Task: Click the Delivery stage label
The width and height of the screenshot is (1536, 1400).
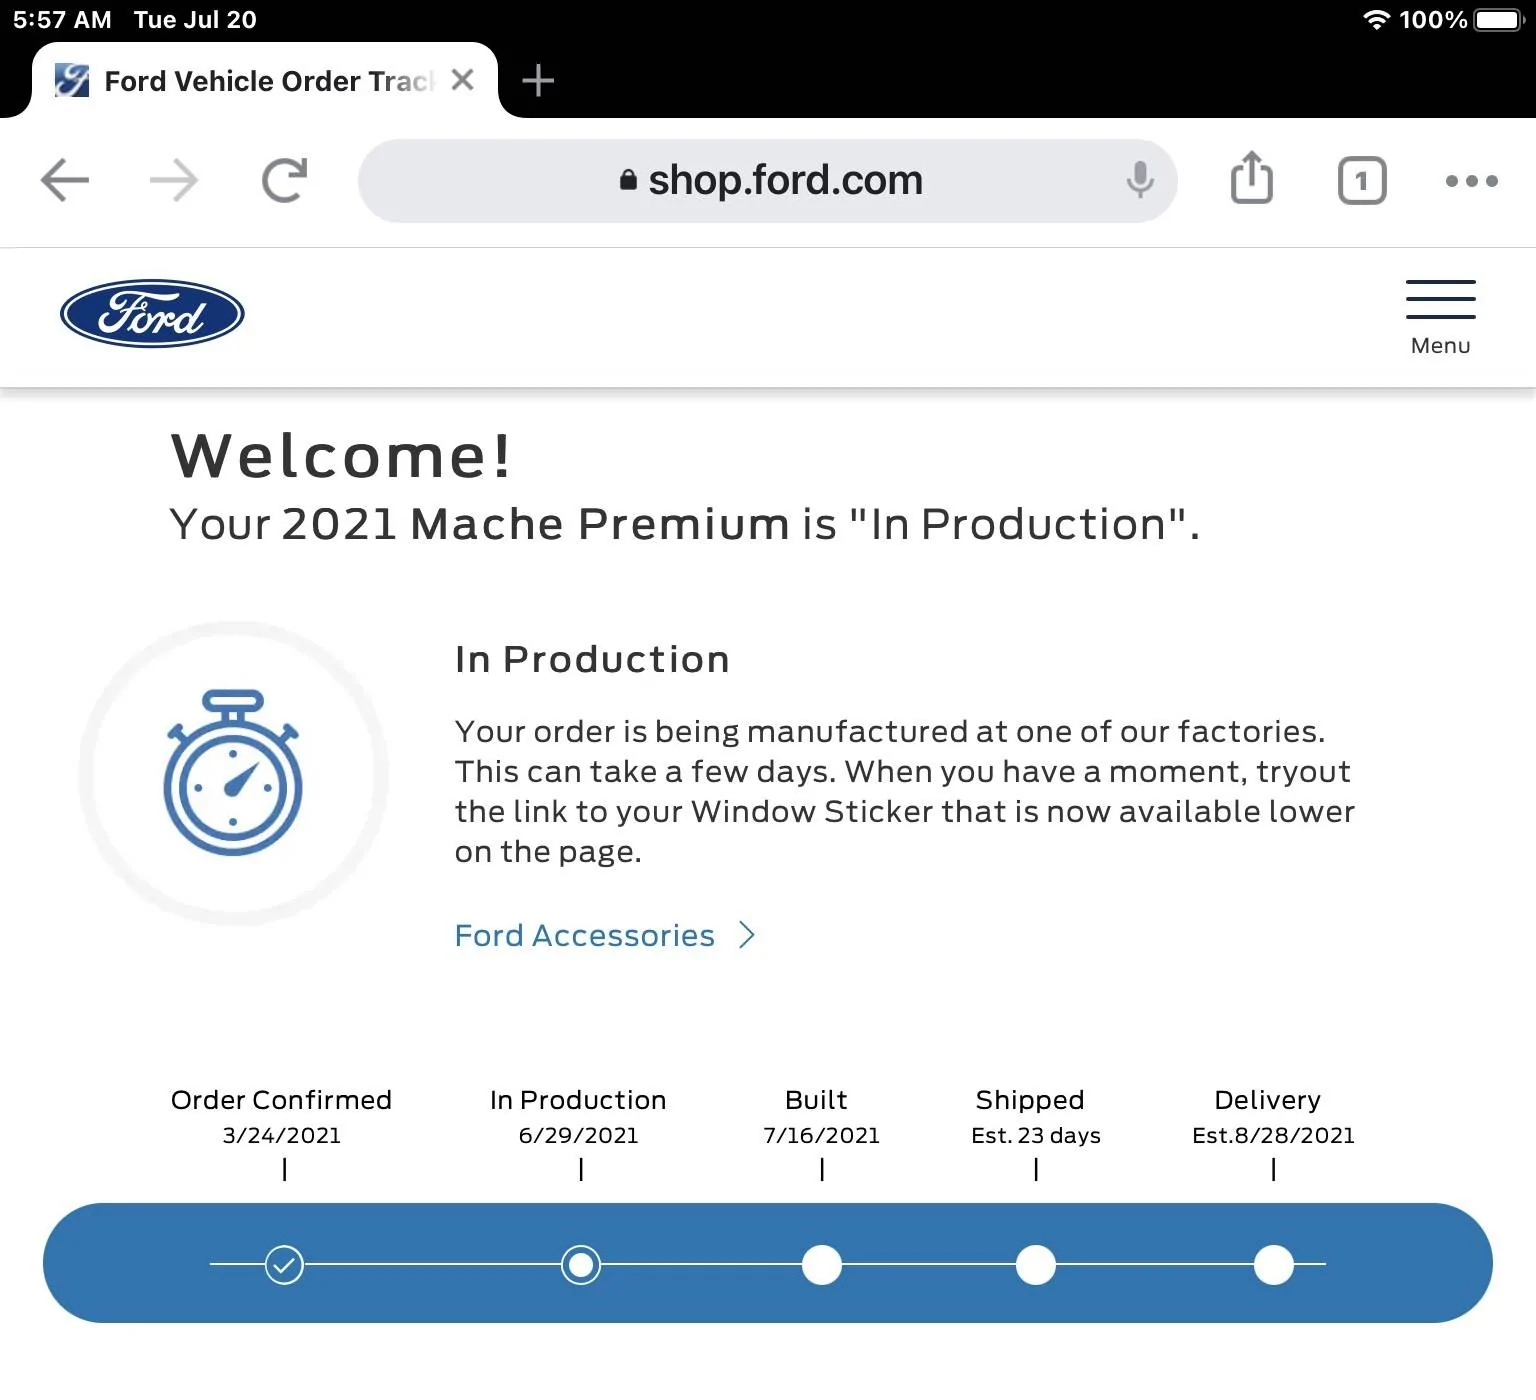Action: pyautogui.click(x=1267, y=1100)
